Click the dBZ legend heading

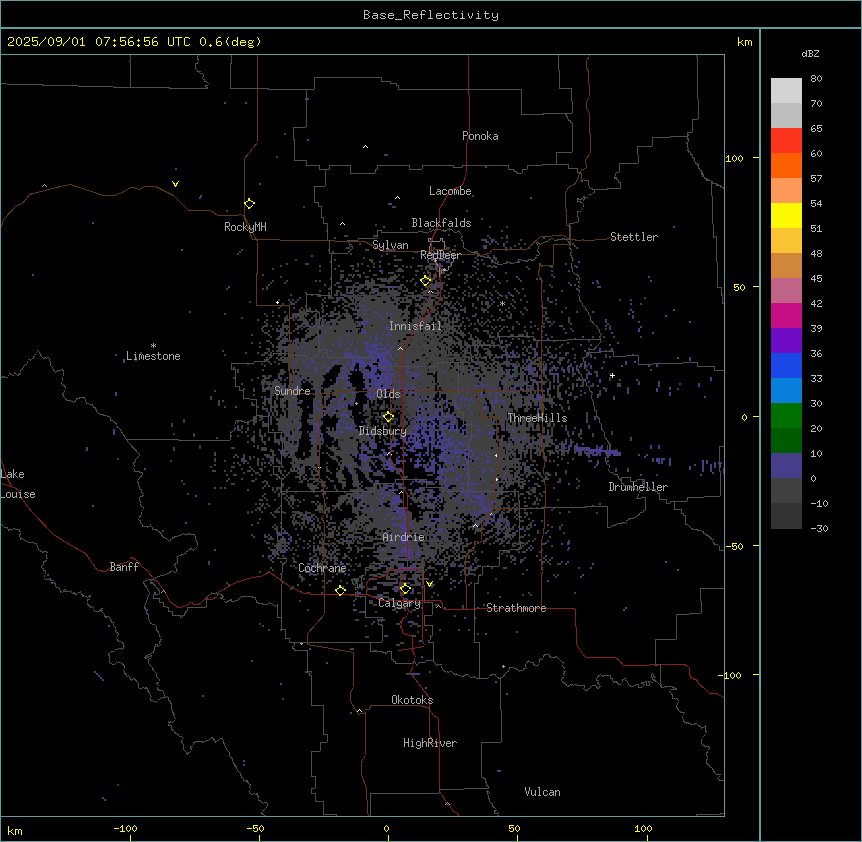coord(810,53)
